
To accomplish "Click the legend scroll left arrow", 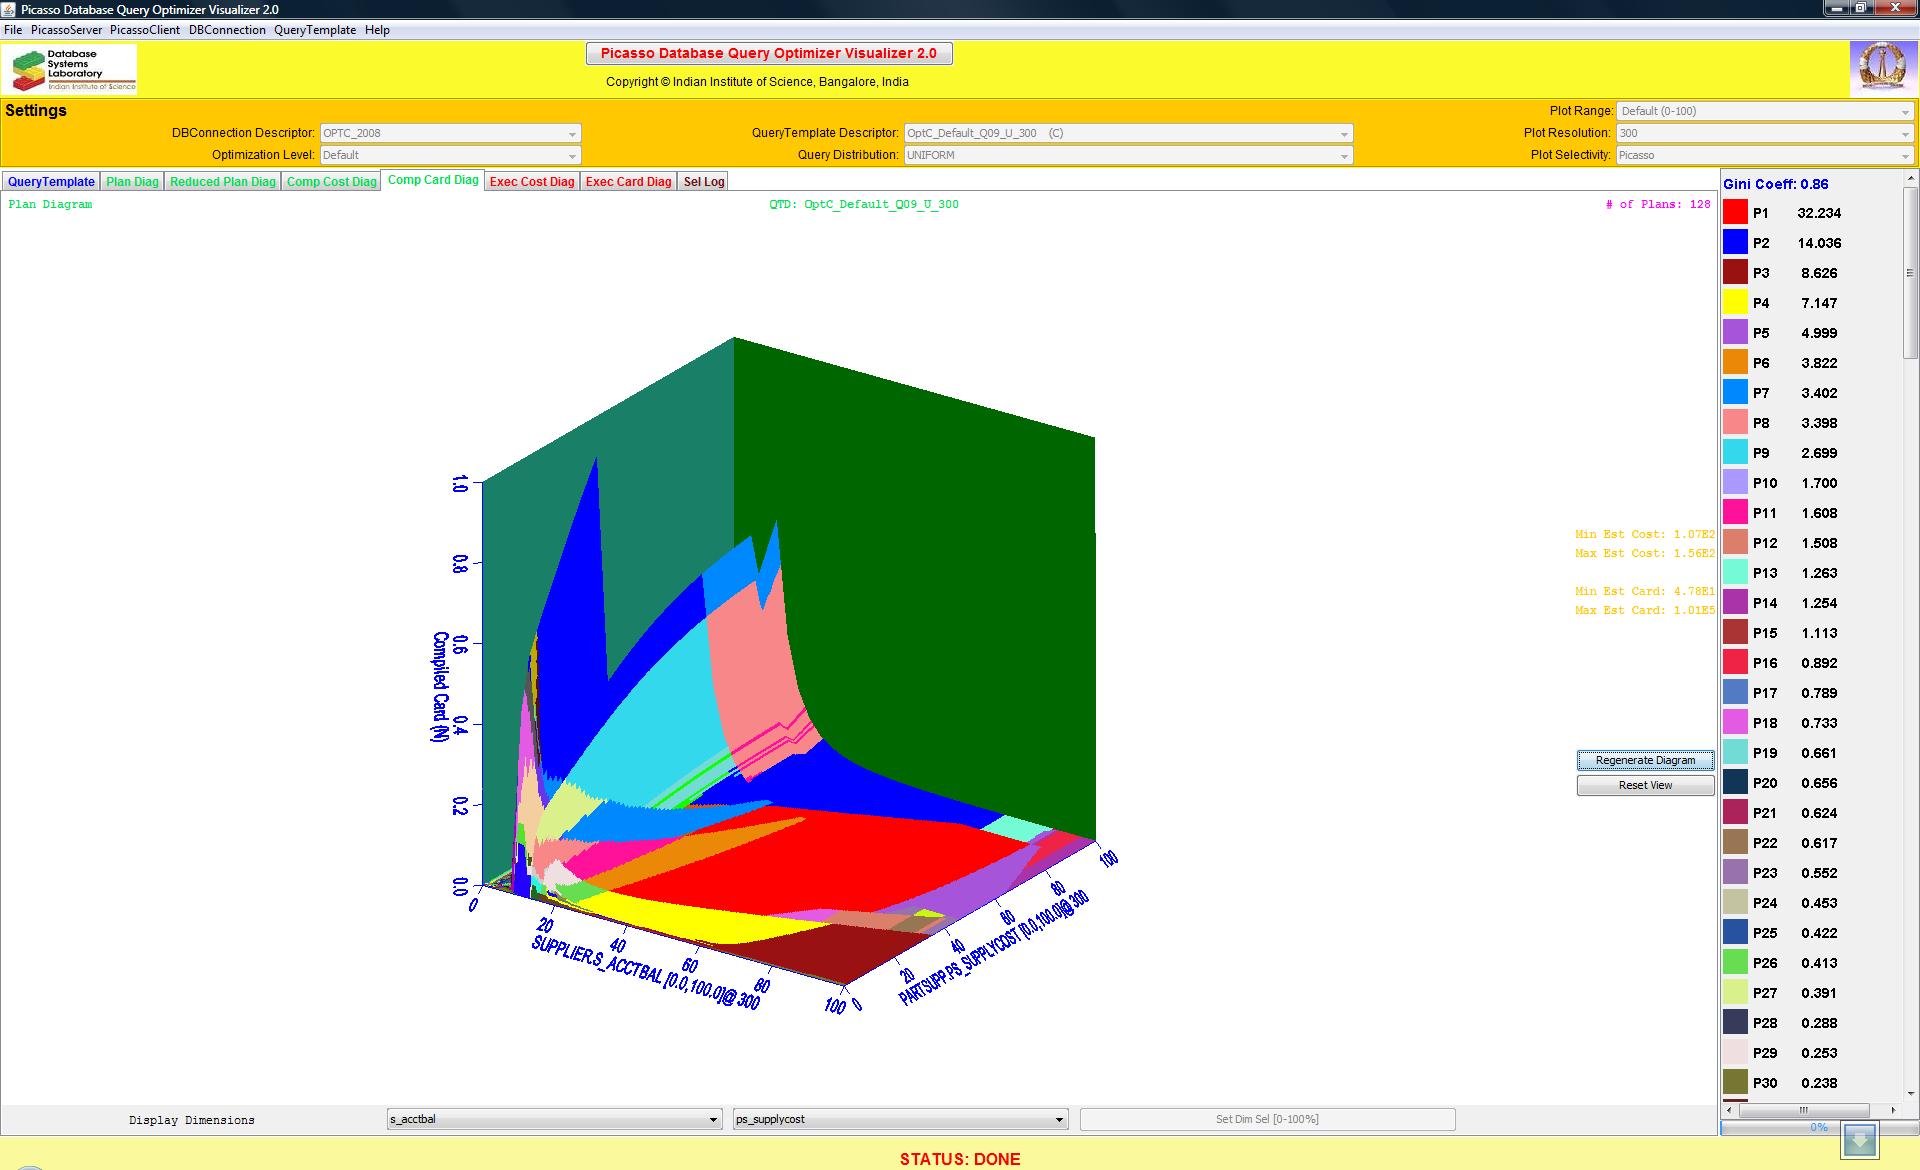I will pyautogui.click(x=1730, y=1110).
